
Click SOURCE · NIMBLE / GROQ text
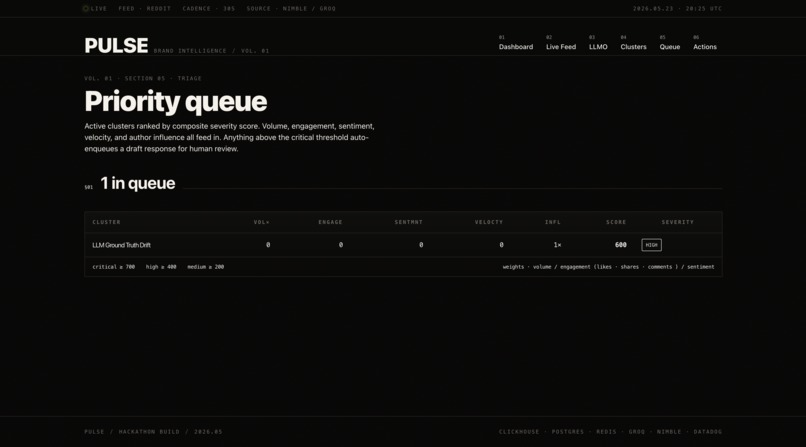(x=291, y=9)
